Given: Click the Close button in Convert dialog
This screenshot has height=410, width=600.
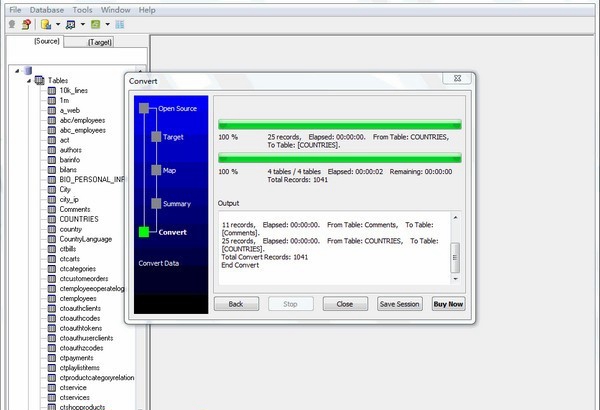Looking at the screenshot, I should coord(345,304).
